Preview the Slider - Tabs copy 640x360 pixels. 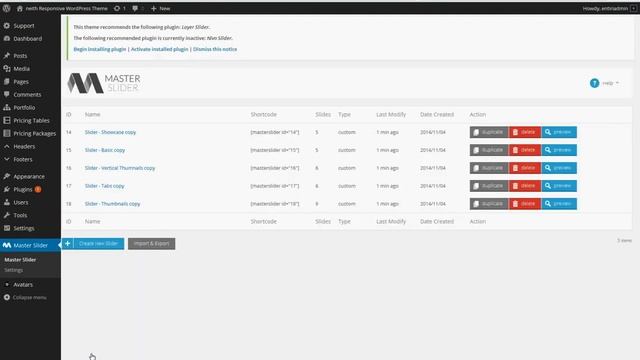[x=559, y=186]
